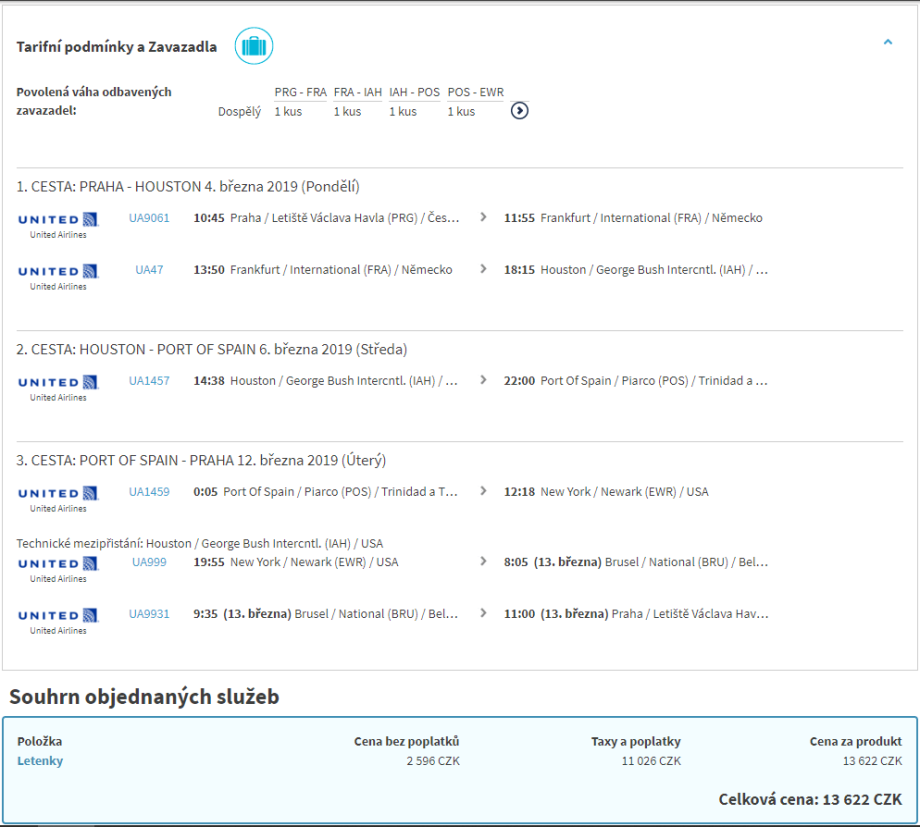
Task: Click arrow between Houston and Port Of Spain
Action: click(484, 380)
